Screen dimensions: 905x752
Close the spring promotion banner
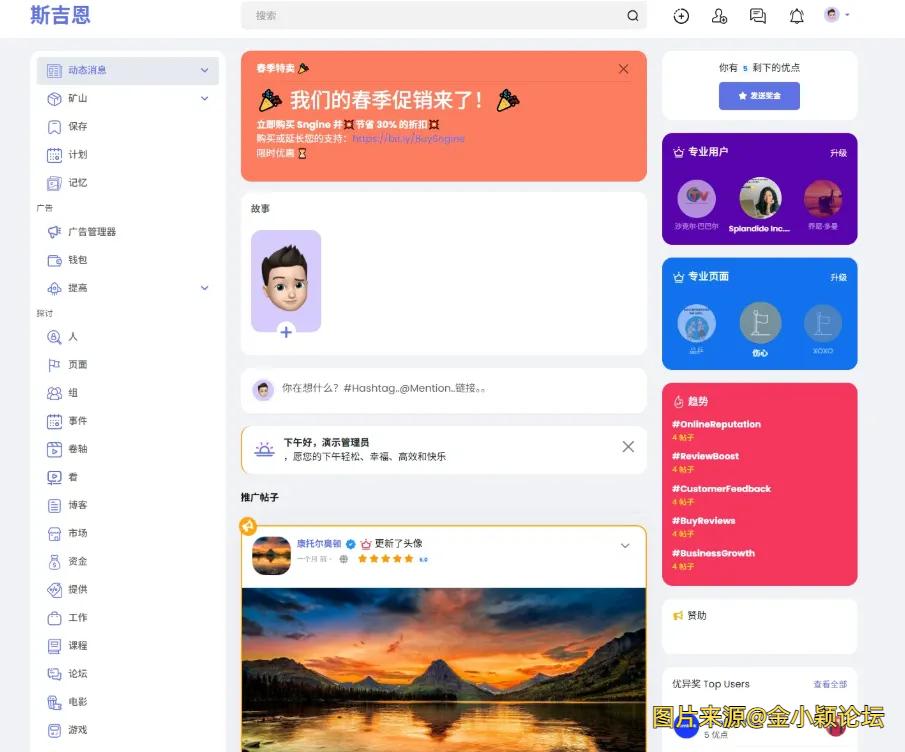pos(624,69)
